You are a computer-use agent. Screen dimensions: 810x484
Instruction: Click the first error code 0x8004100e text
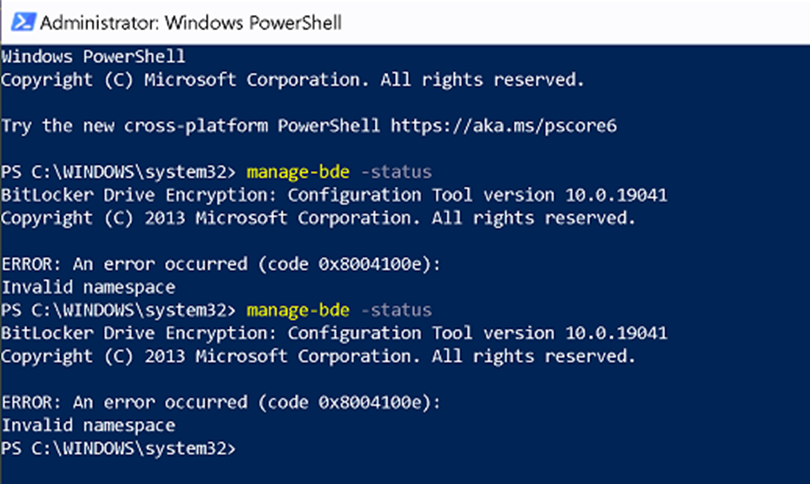tap(370, 264)
